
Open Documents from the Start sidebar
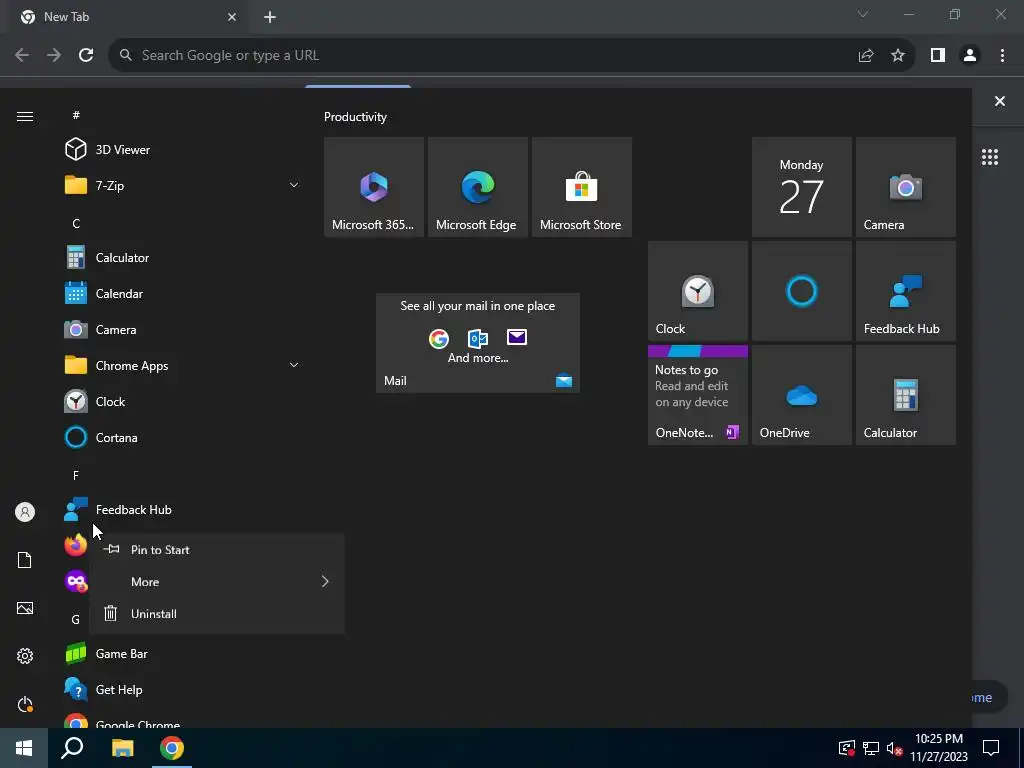pos(25,560)
